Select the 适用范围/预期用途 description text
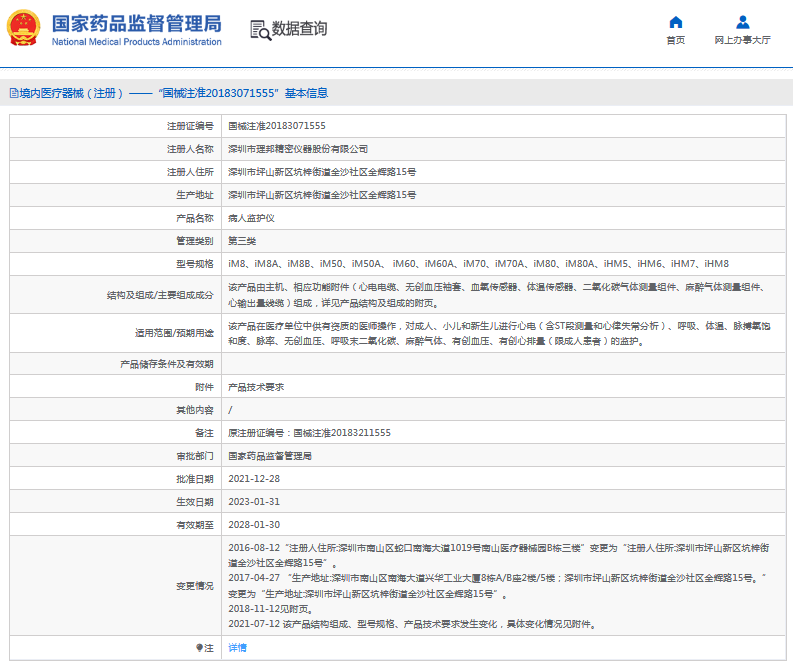This screenshot has height=668, width=793. pyautogui.click(x=499, y=333)
